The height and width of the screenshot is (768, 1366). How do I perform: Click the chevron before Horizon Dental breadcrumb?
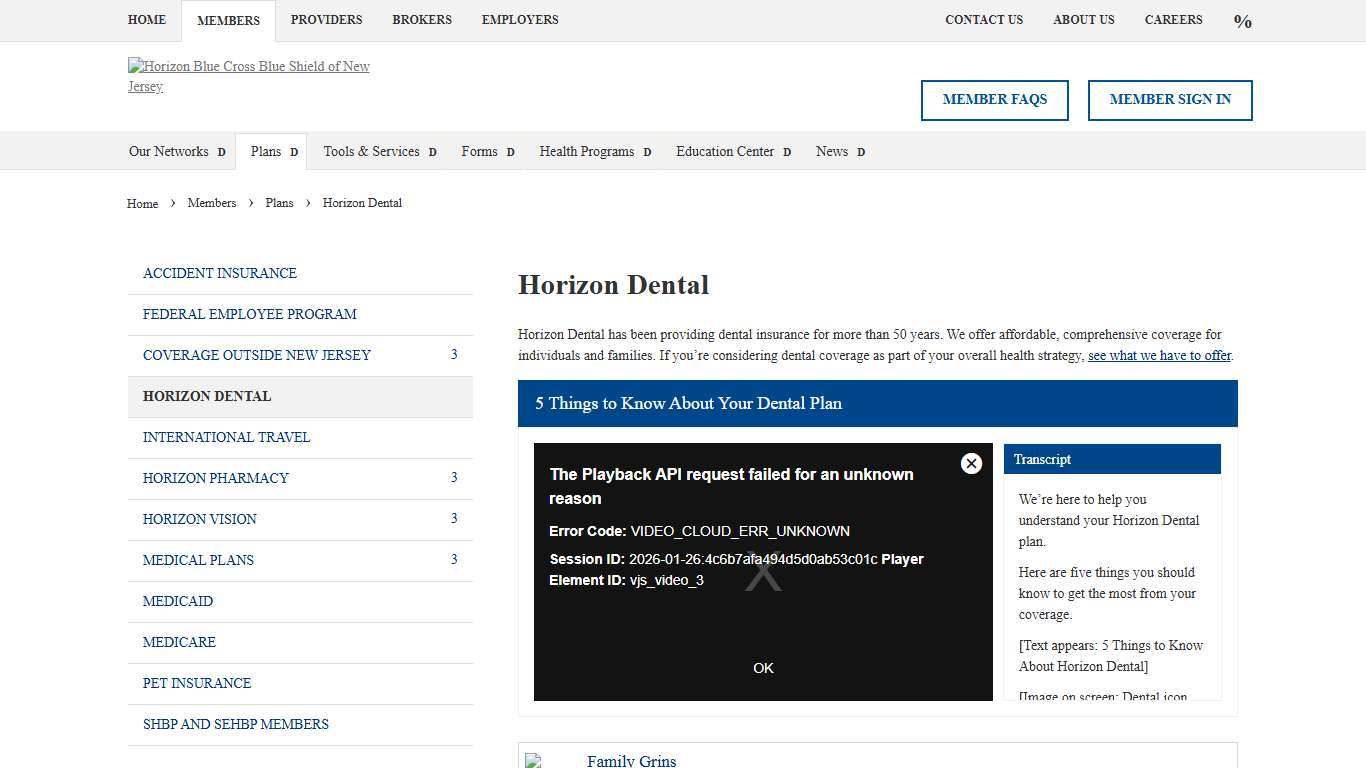point(307,203)
